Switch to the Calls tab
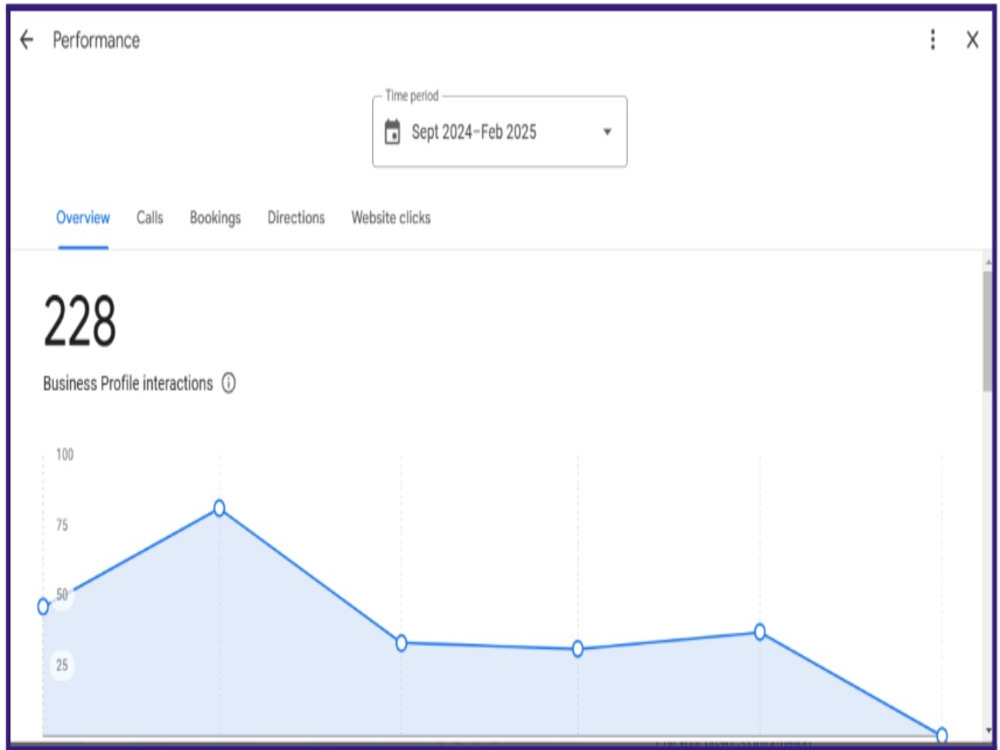This screenshot has width=1000, height=750. (150, 218)
